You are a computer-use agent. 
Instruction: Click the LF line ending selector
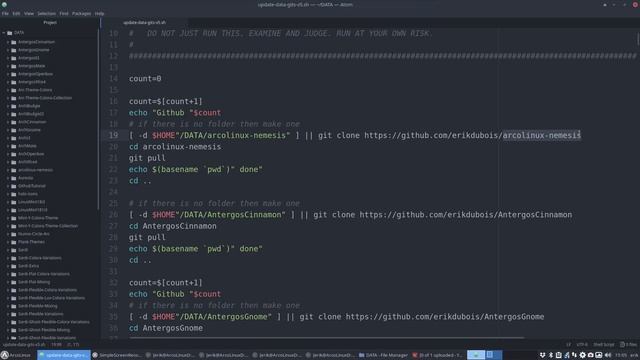(x=569, y=344)
